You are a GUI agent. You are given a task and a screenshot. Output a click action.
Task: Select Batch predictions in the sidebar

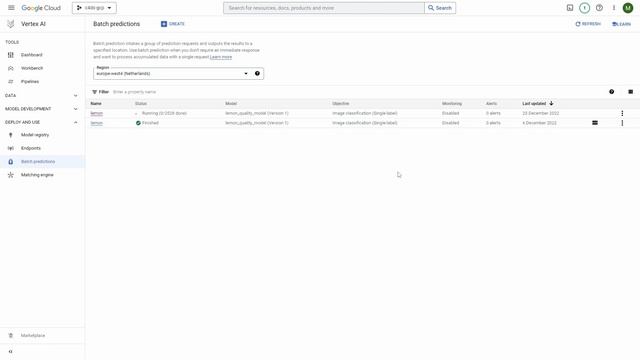42,162
